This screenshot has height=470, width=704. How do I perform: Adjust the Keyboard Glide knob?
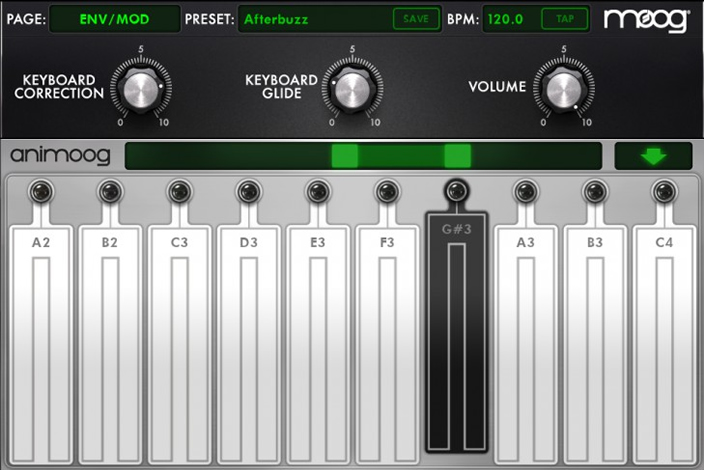pos(352,89)
